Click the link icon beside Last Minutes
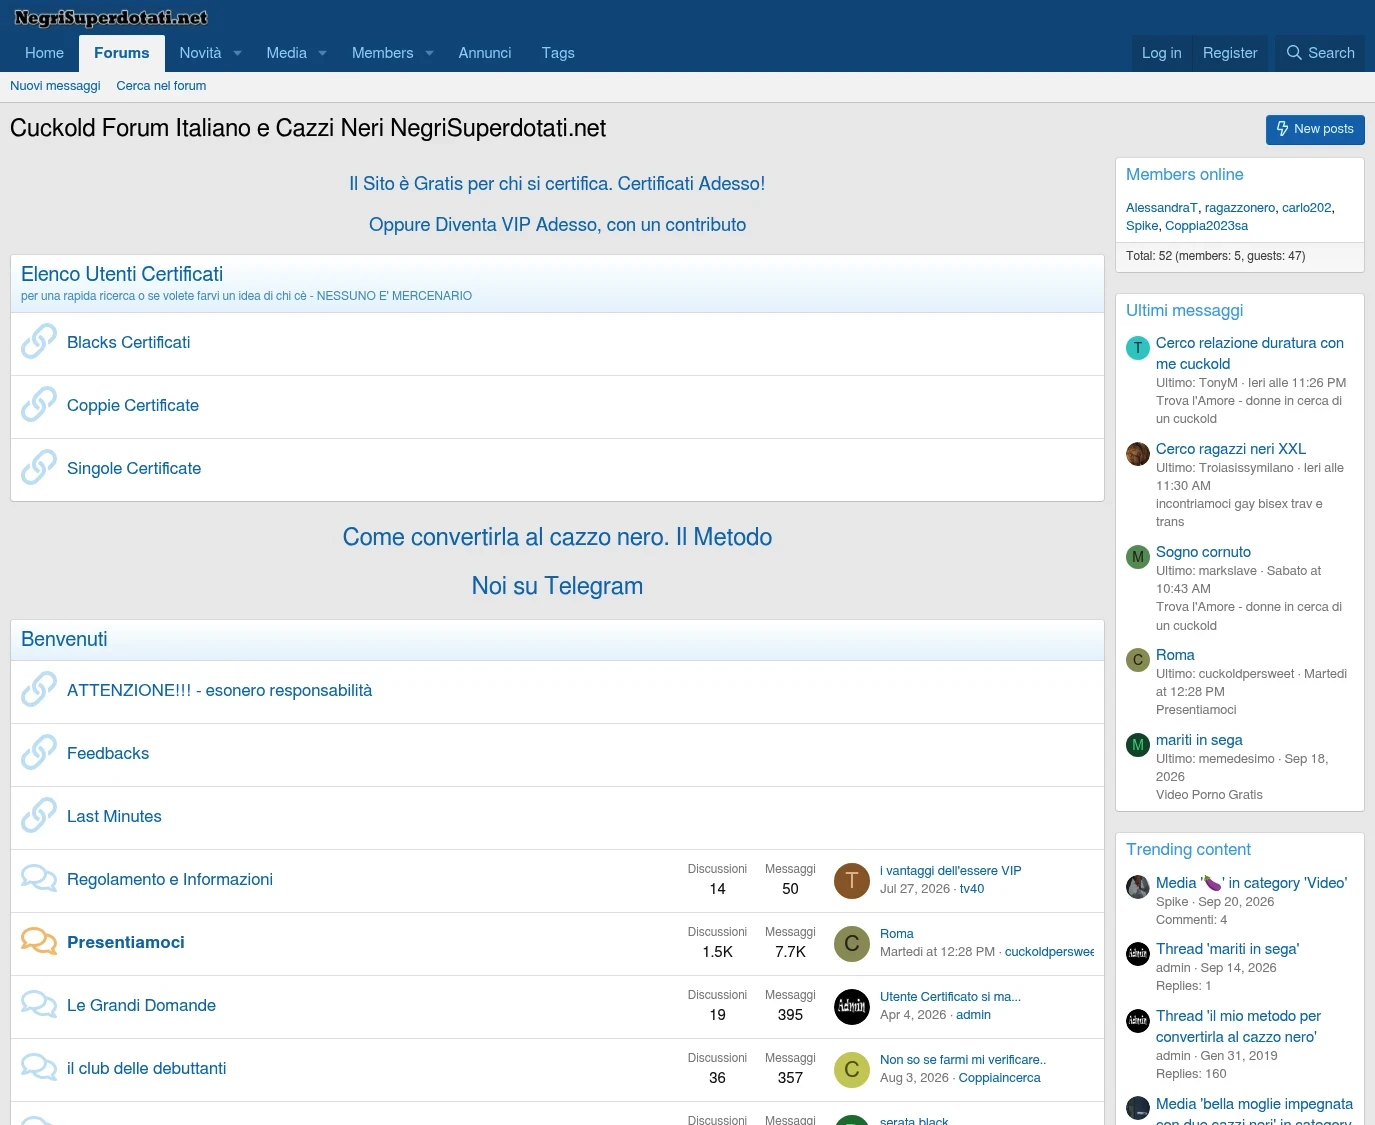Viewport: 1375px width, 1125px height. tap(39, 816)
